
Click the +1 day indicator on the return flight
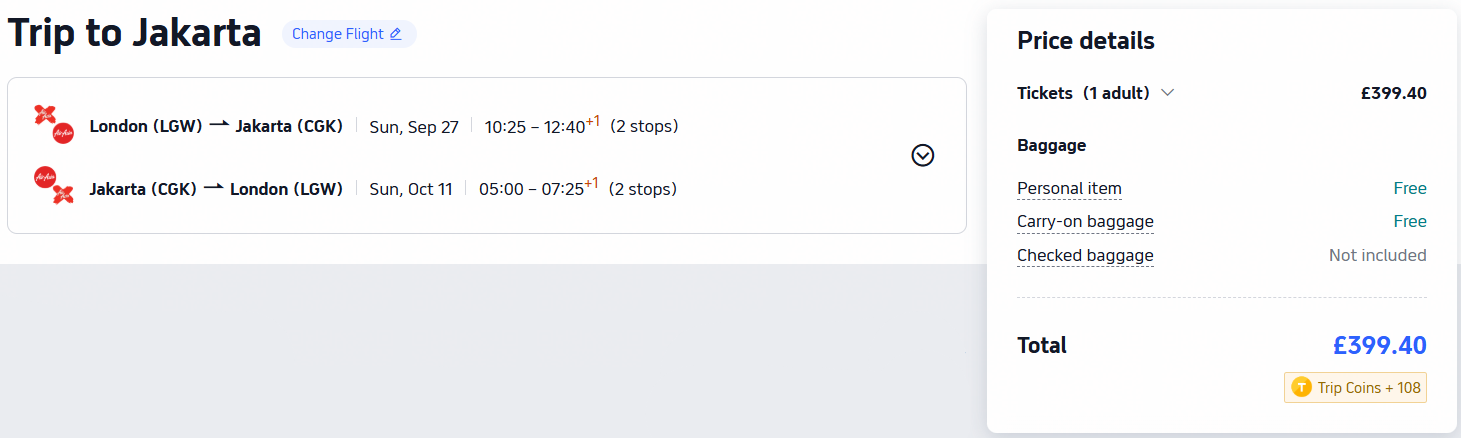pos(592,183)
